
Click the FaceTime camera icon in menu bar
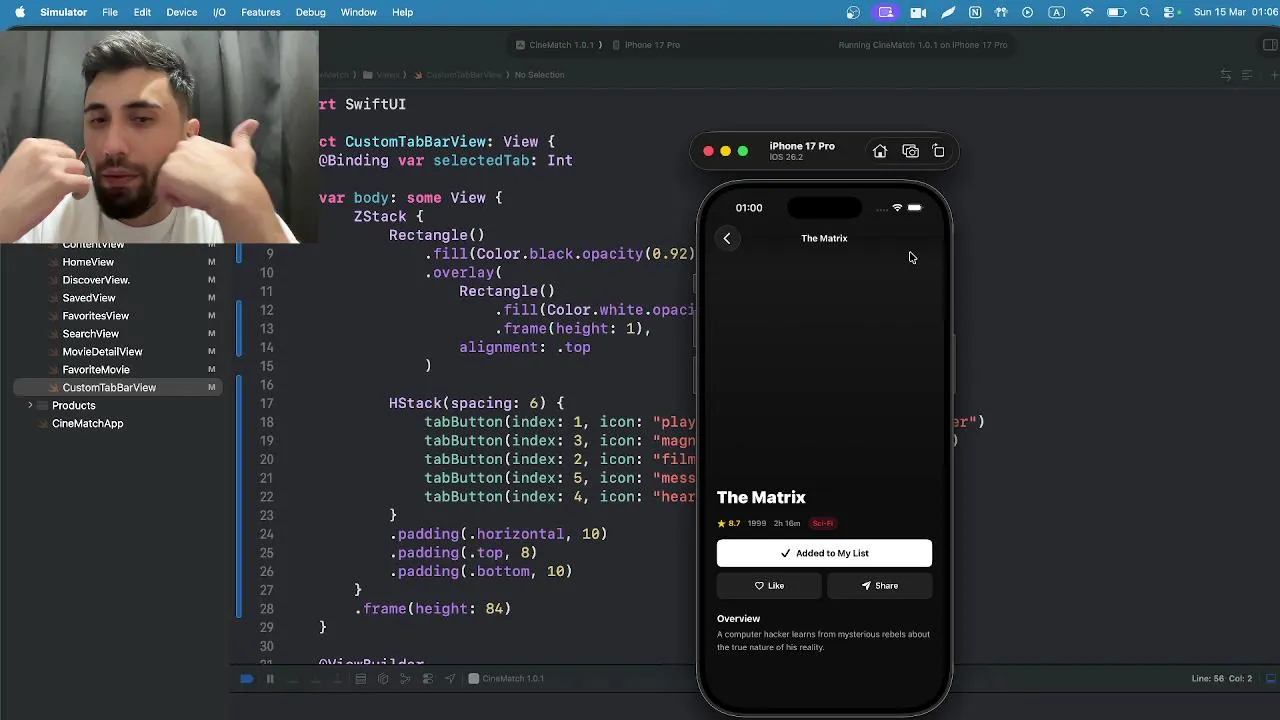click(x=918, y=12)
